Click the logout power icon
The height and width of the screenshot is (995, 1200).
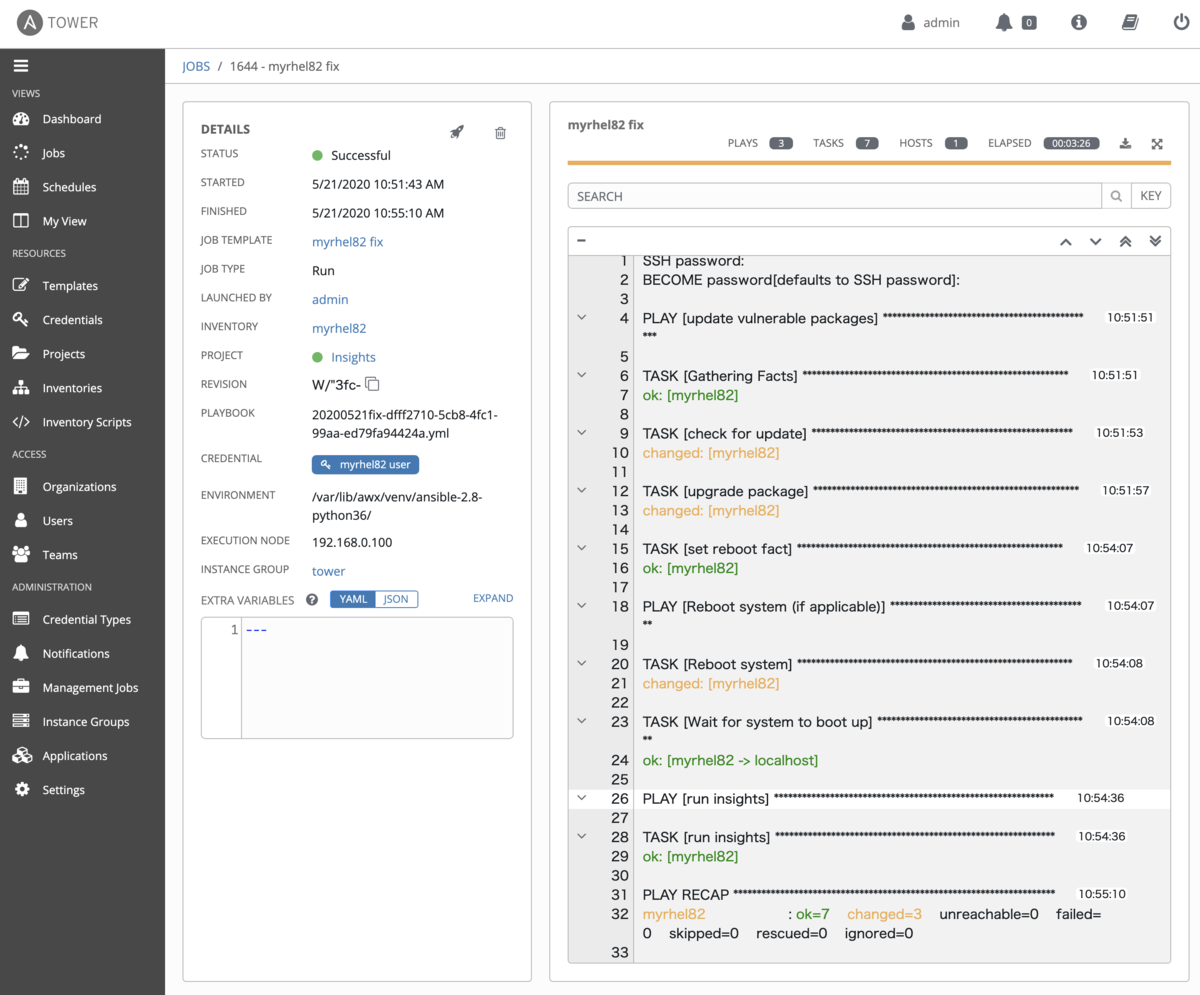(1181, 22)
